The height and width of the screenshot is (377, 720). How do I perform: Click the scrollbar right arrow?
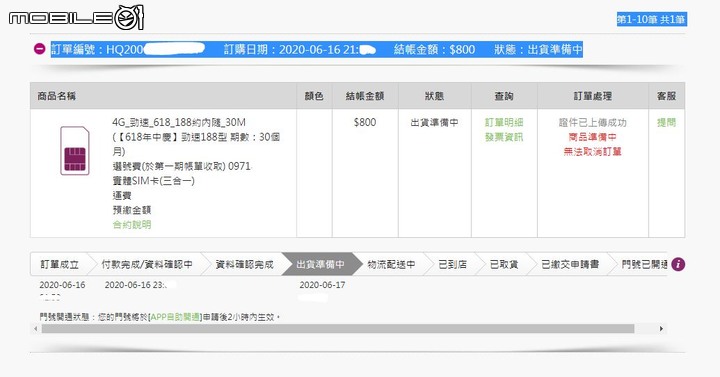tap(661, 328)
